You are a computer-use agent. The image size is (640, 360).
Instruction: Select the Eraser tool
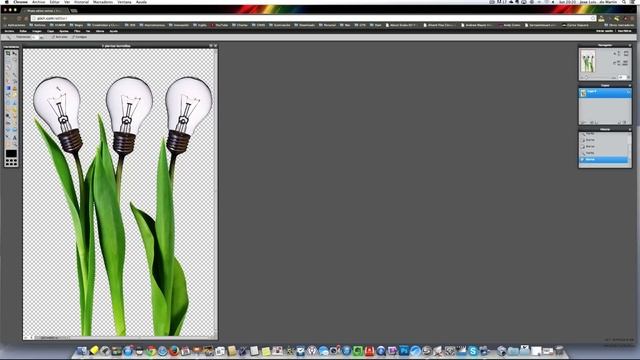(8, 81)
